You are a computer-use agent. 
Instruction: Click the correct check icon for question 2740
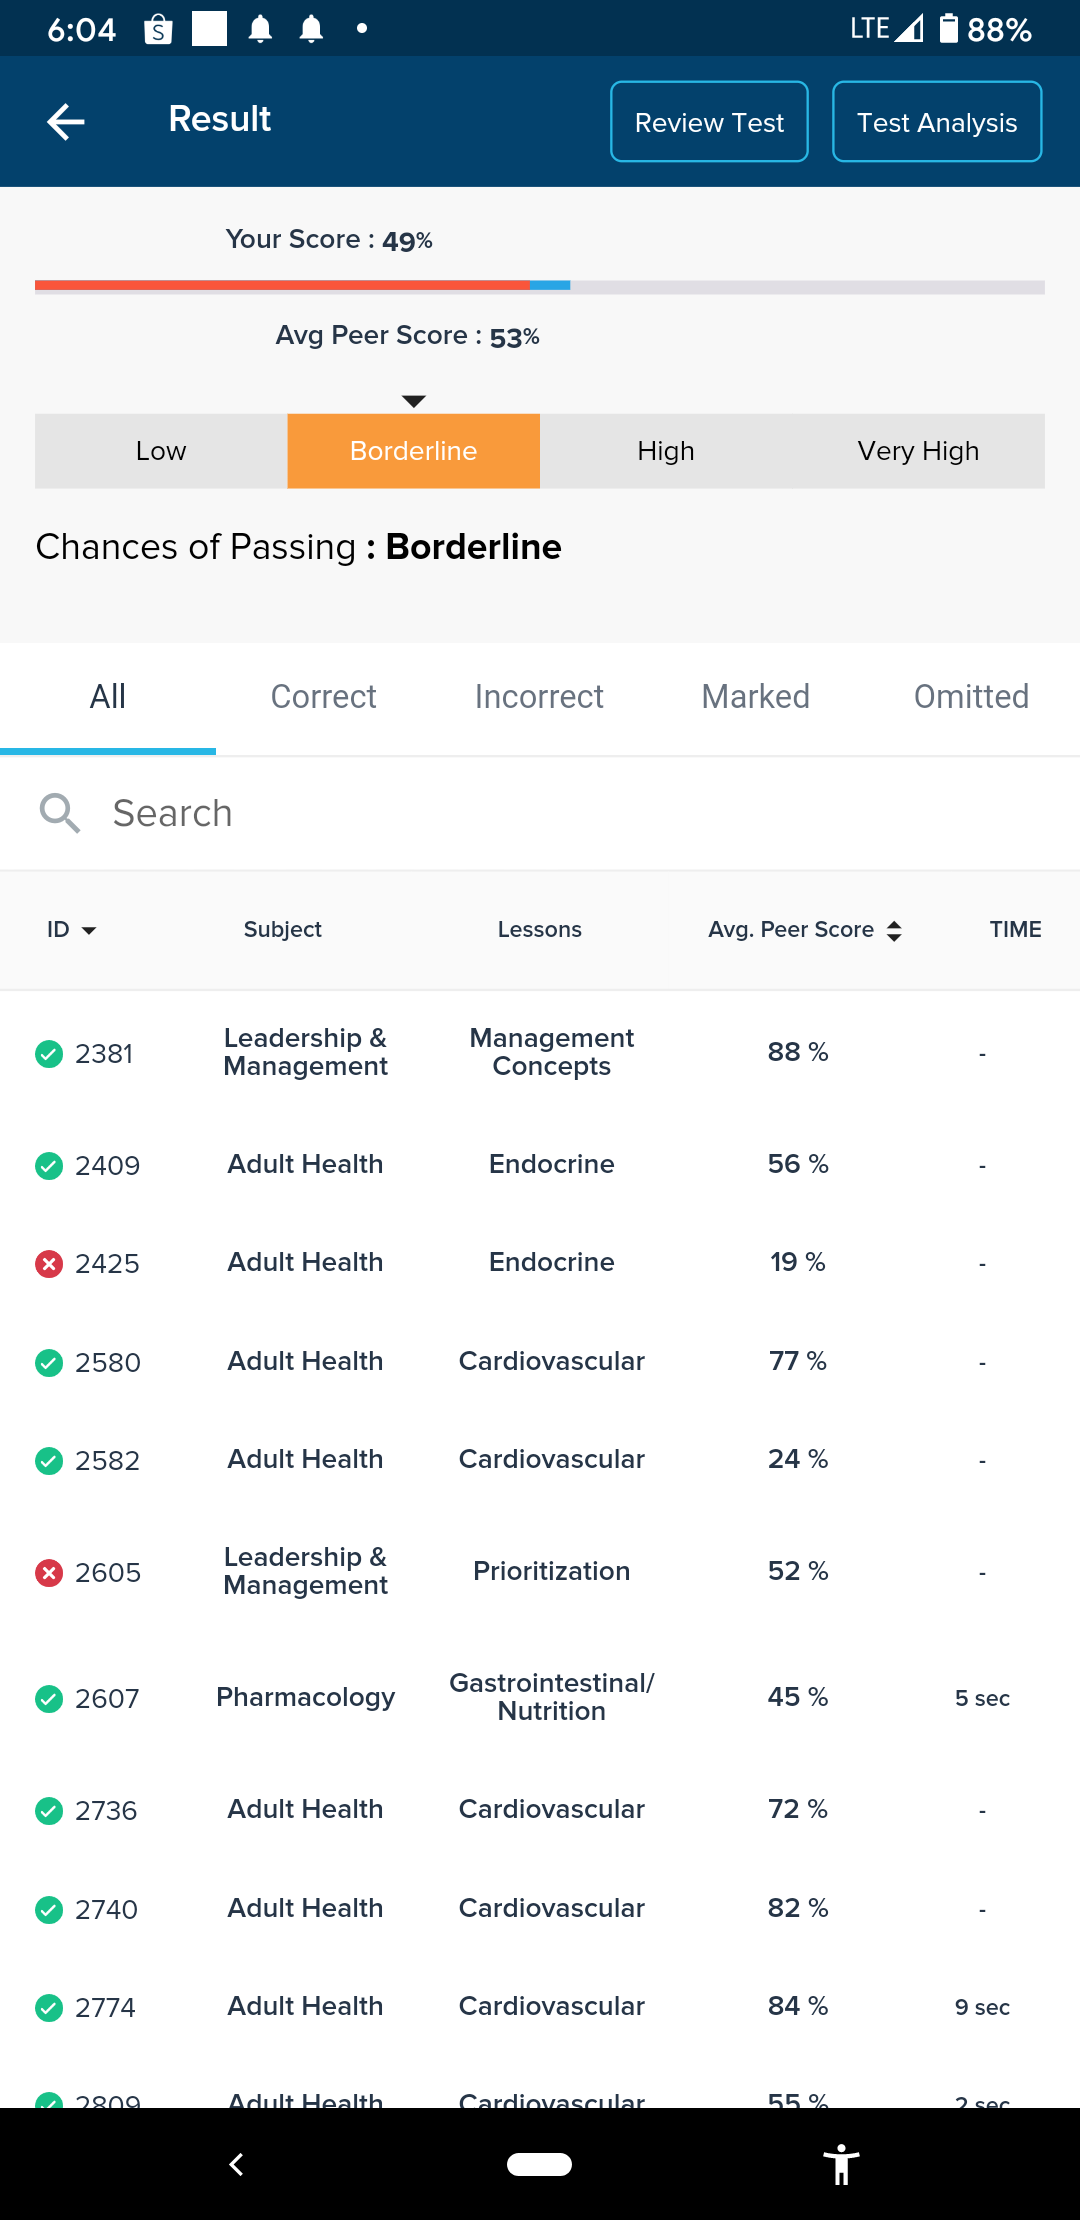tap(49, 1910)
